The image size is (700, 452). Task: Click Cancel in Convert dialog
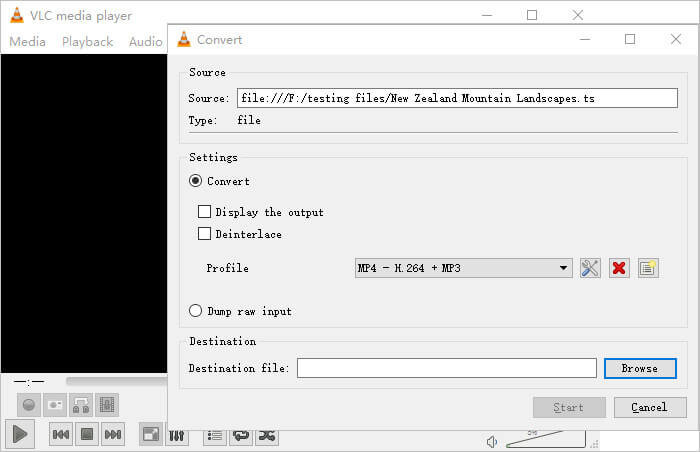point(650,407)
